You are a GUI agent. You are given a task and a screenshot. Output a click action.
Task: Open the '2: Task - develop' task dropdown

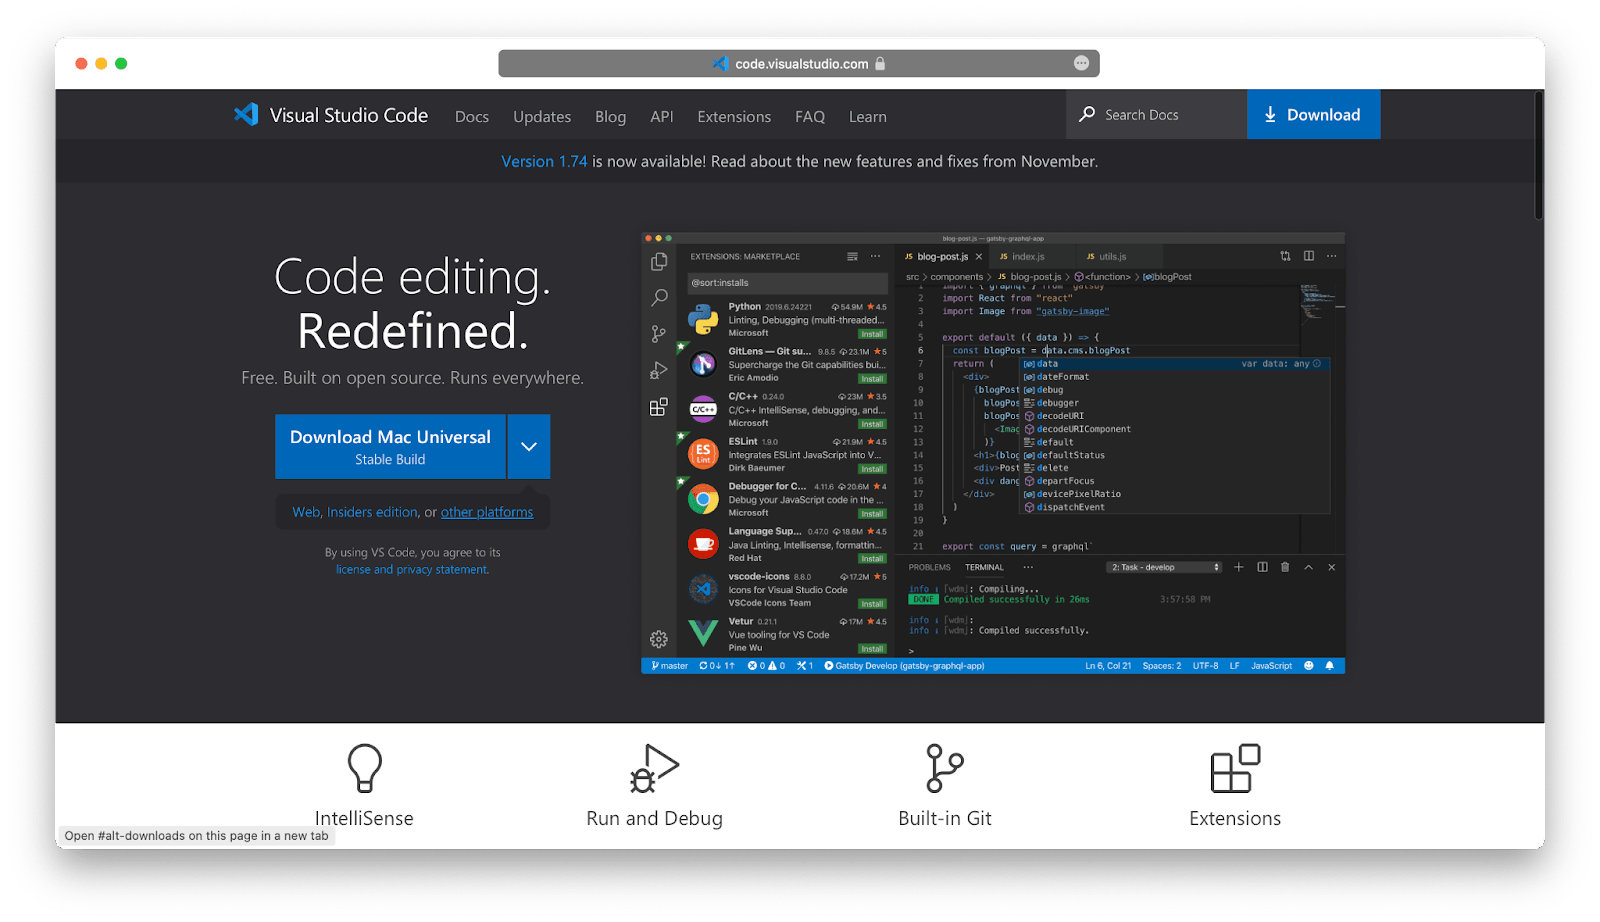(x=1163, y=567)
